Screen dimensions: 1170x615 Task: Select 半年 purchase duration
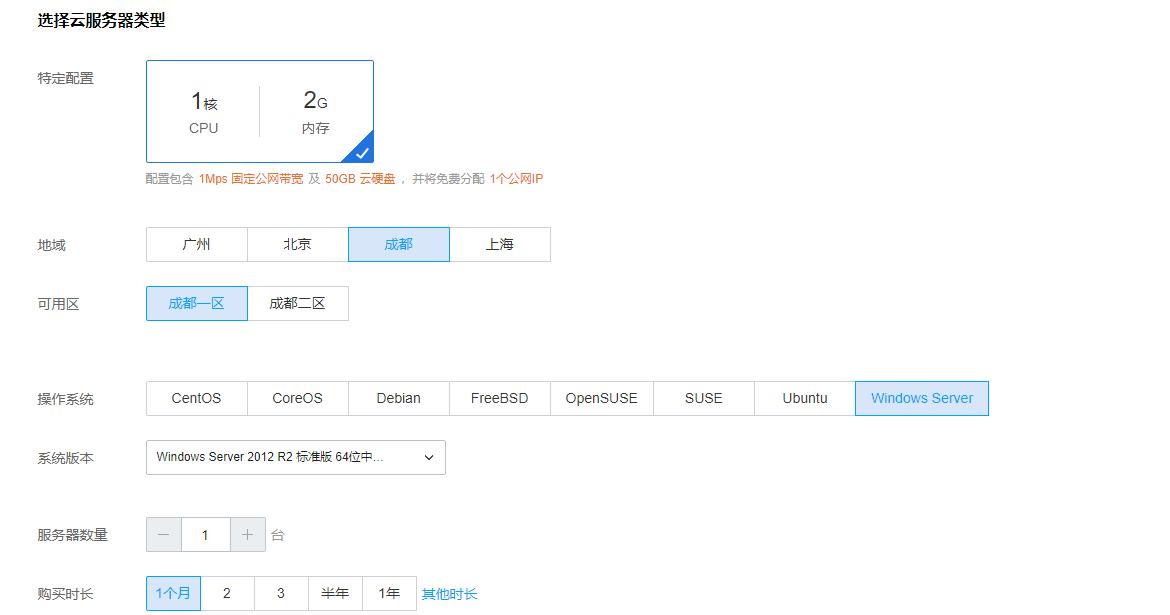(335, 593)
